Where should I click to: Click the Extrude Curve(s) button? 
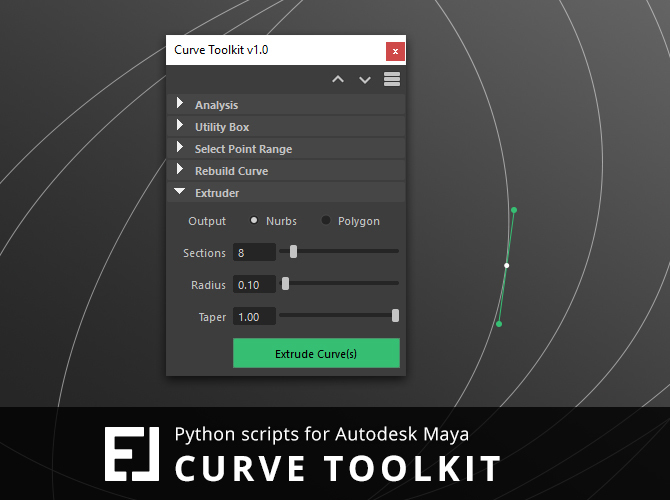pos(316,353)
